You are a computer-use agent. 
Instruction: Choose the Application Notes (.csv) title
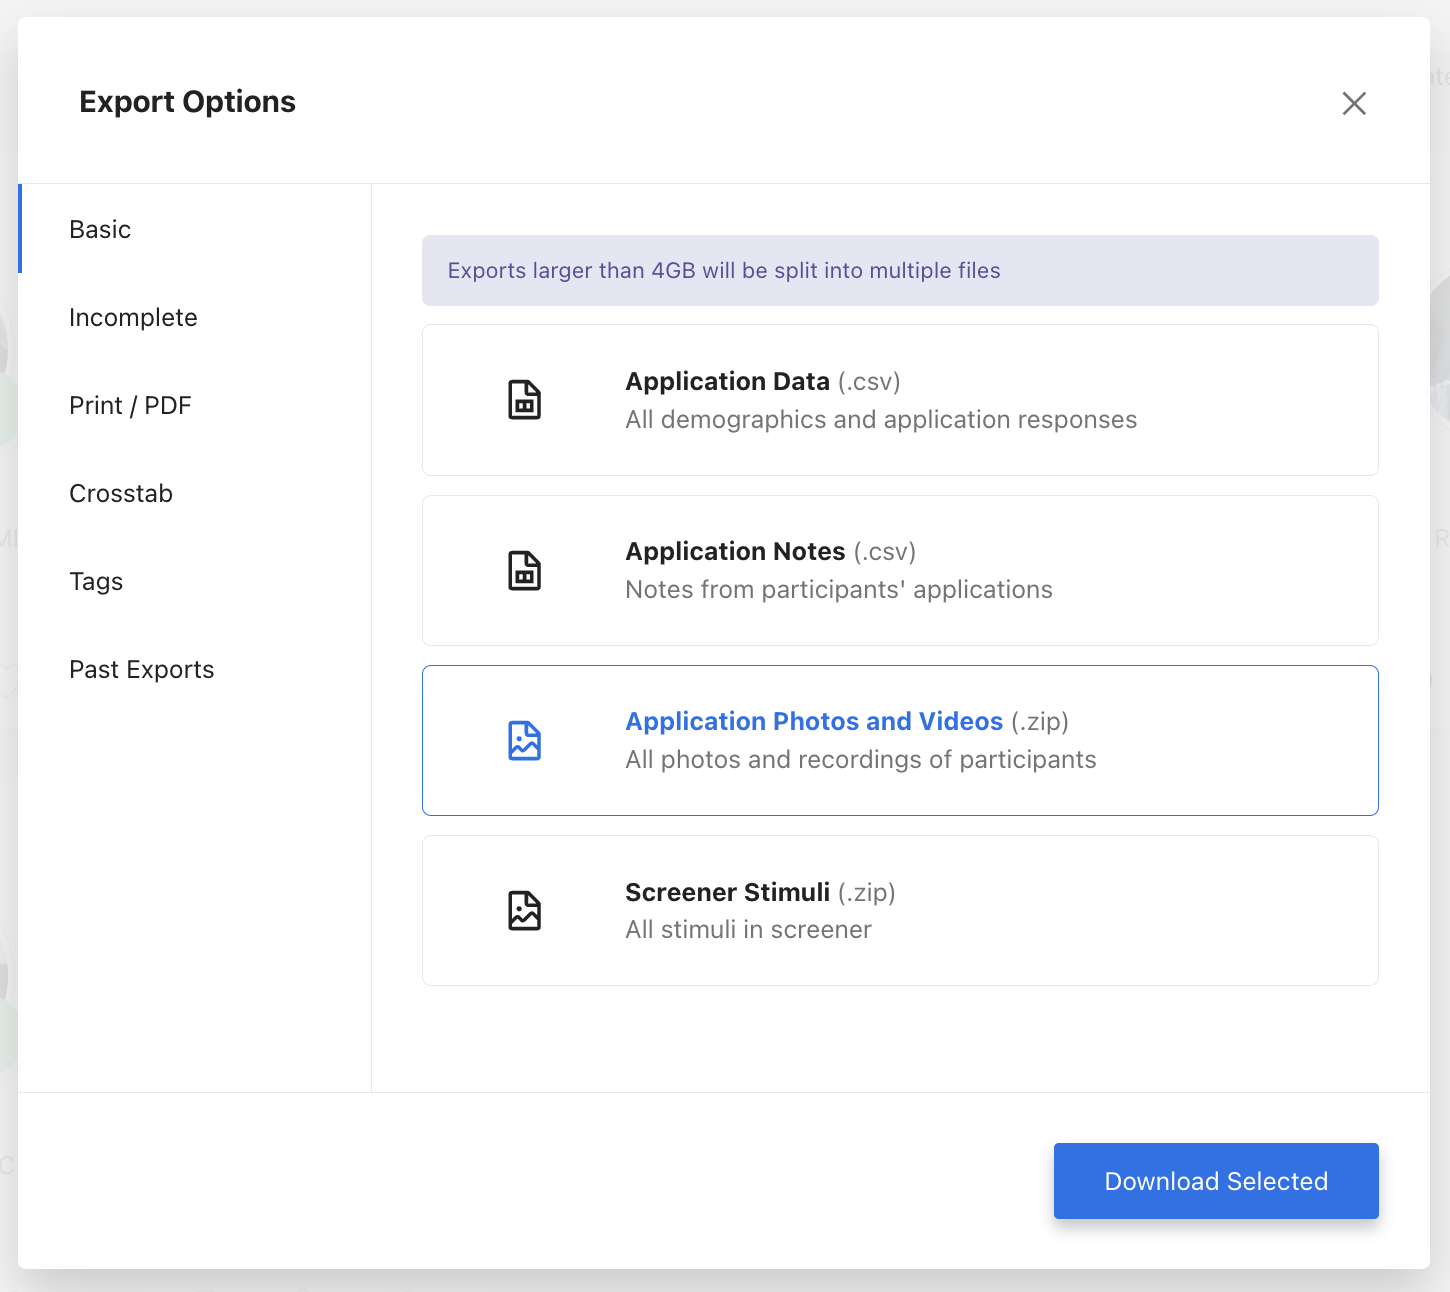pos(771,552)
